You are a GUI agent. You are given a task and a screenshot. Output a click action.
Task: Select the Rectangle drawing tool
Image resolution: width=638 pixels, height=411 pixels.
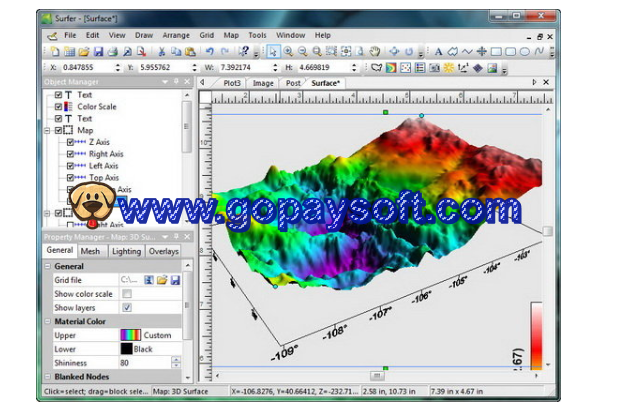pos(496,52)
